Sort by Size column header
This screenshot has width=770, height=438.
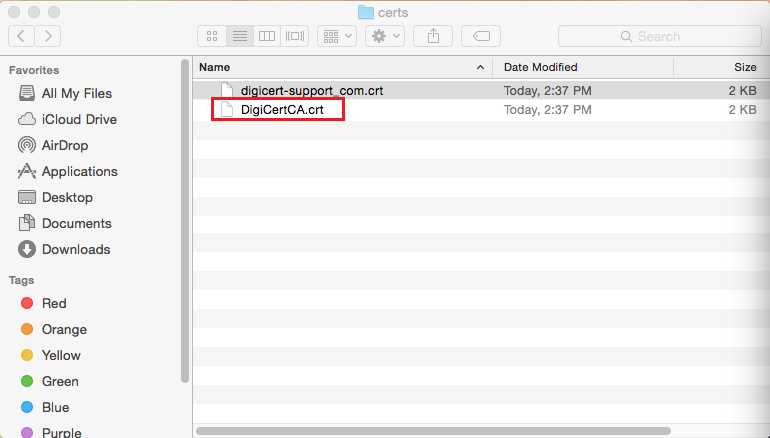745,67
